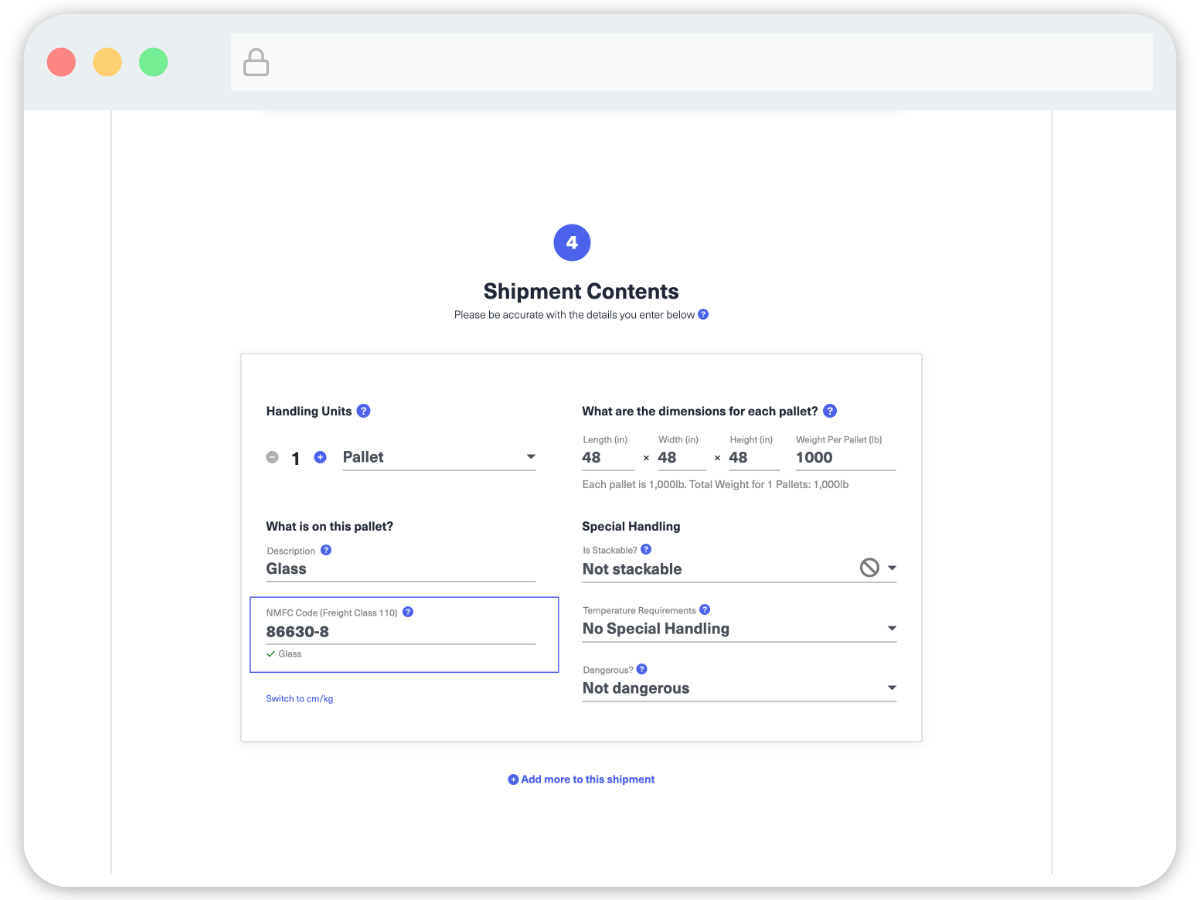The image size is (1200, 900).
Task: Click help icon next to Is Stackable
Action: point(646,550)
